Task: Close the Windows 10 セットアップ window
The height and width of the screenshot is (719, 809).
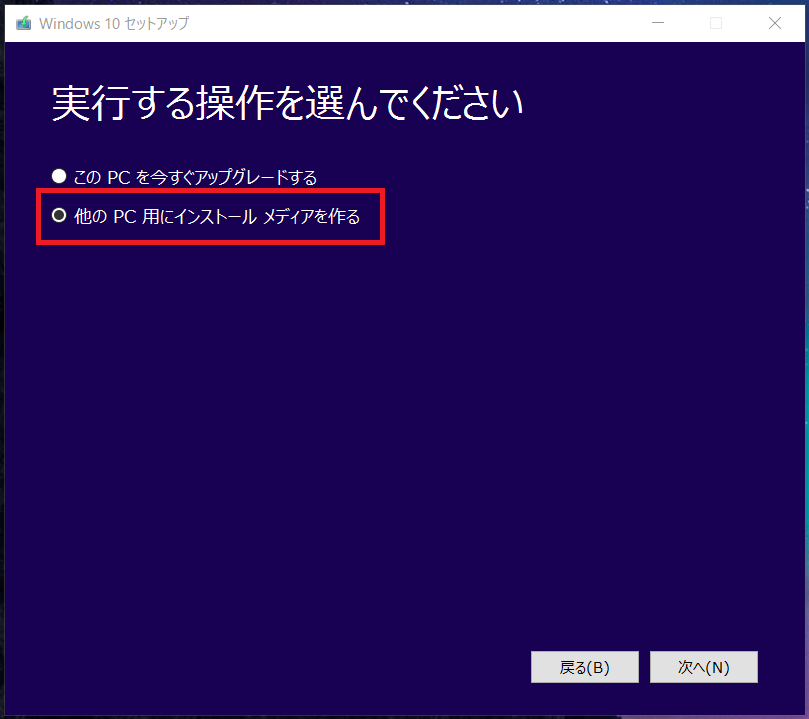Action: pos(774,23)
